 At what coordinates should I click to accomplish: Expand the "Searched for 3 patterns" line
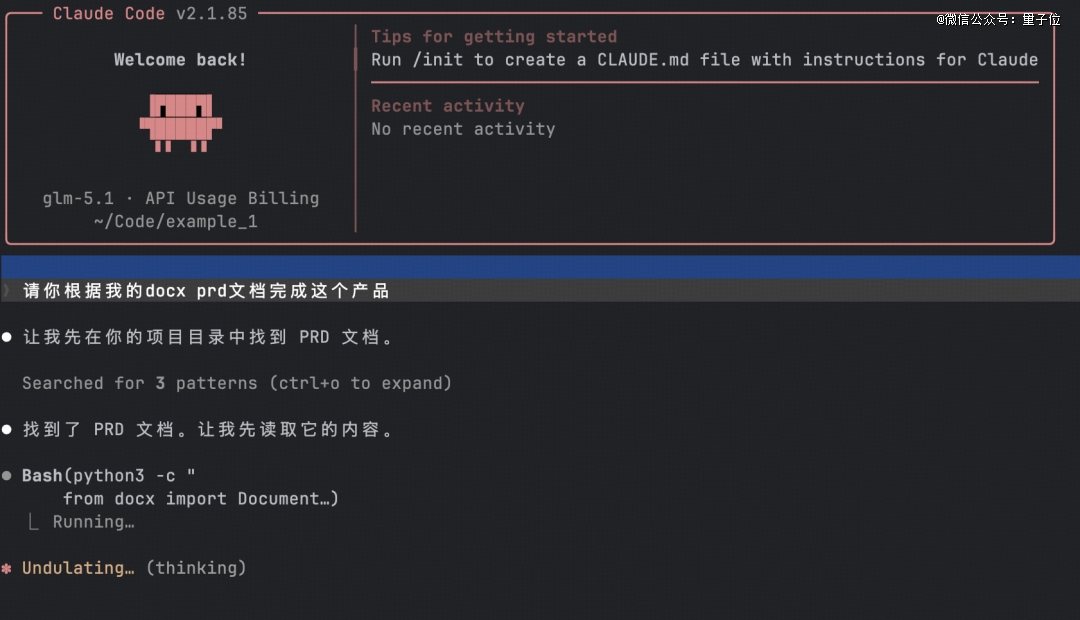[237, 383]
